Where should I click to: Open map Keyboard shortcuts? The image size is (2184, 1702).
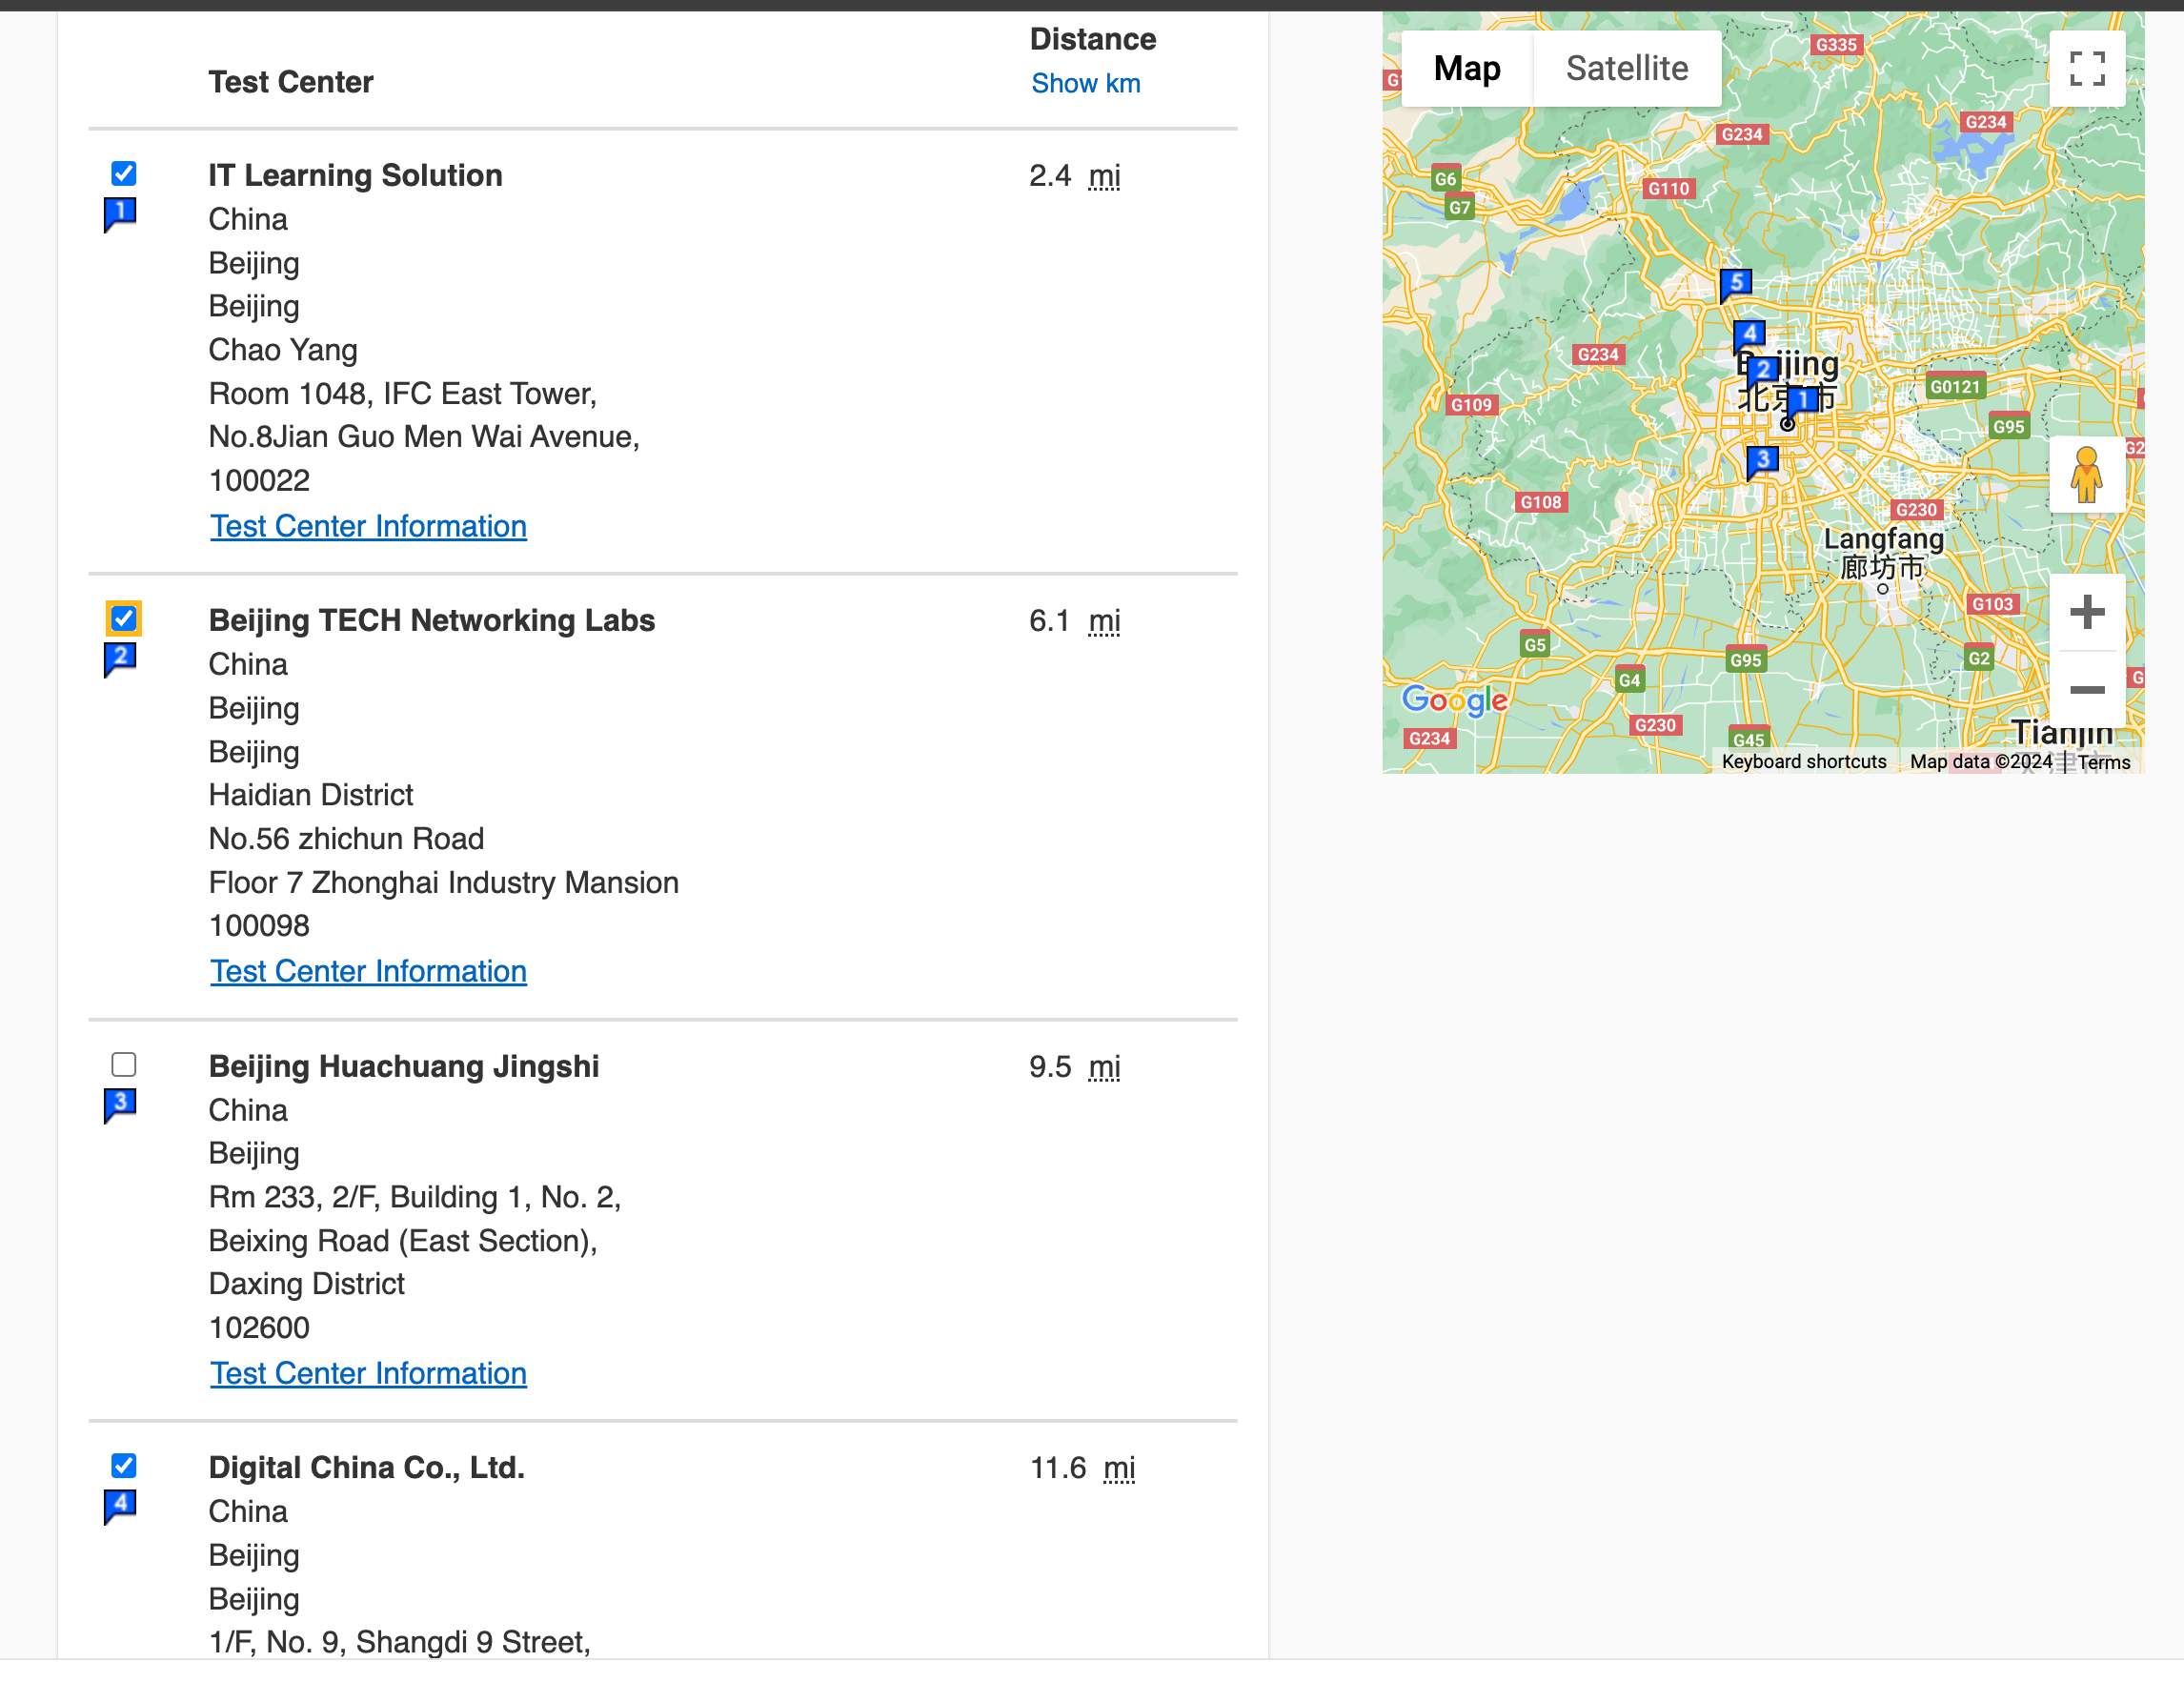(1803, 762)
